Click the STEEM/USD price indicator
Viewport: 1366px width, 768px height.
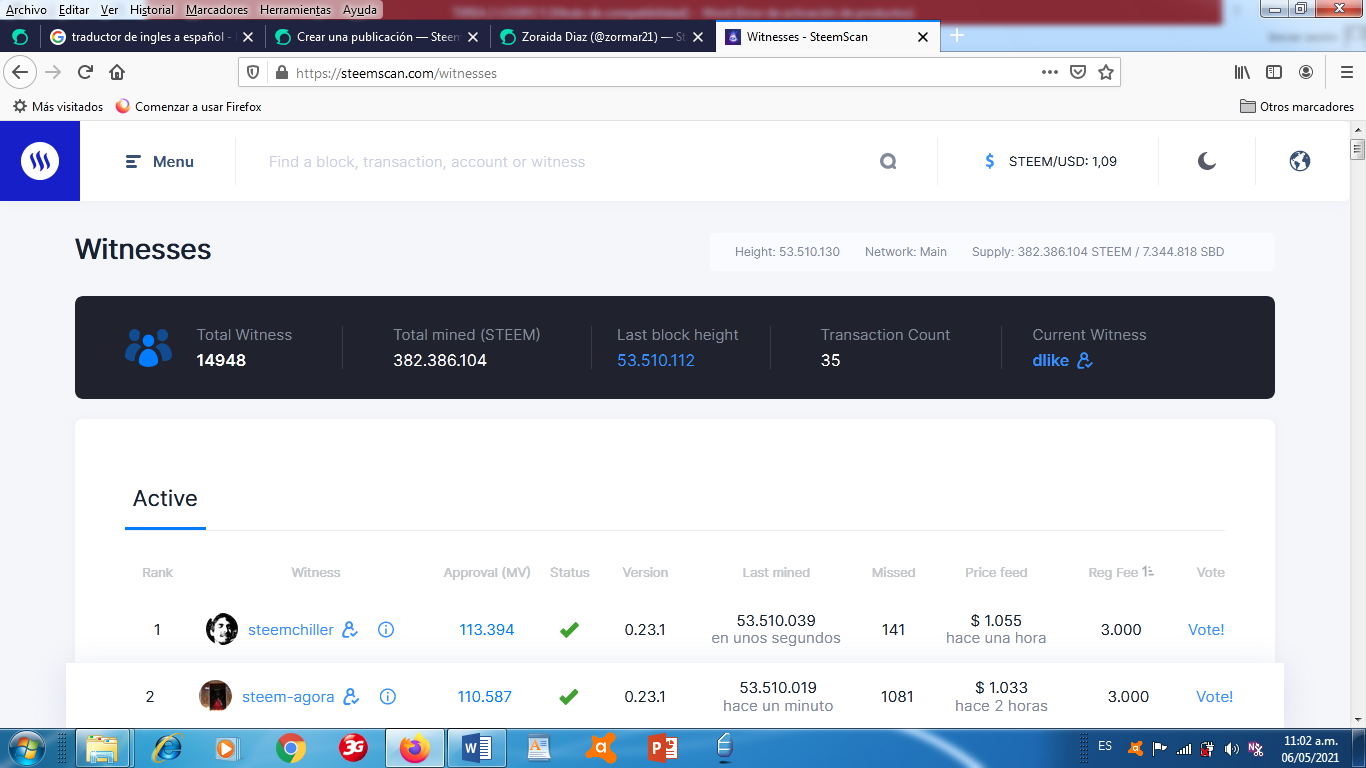point(1051,161)
